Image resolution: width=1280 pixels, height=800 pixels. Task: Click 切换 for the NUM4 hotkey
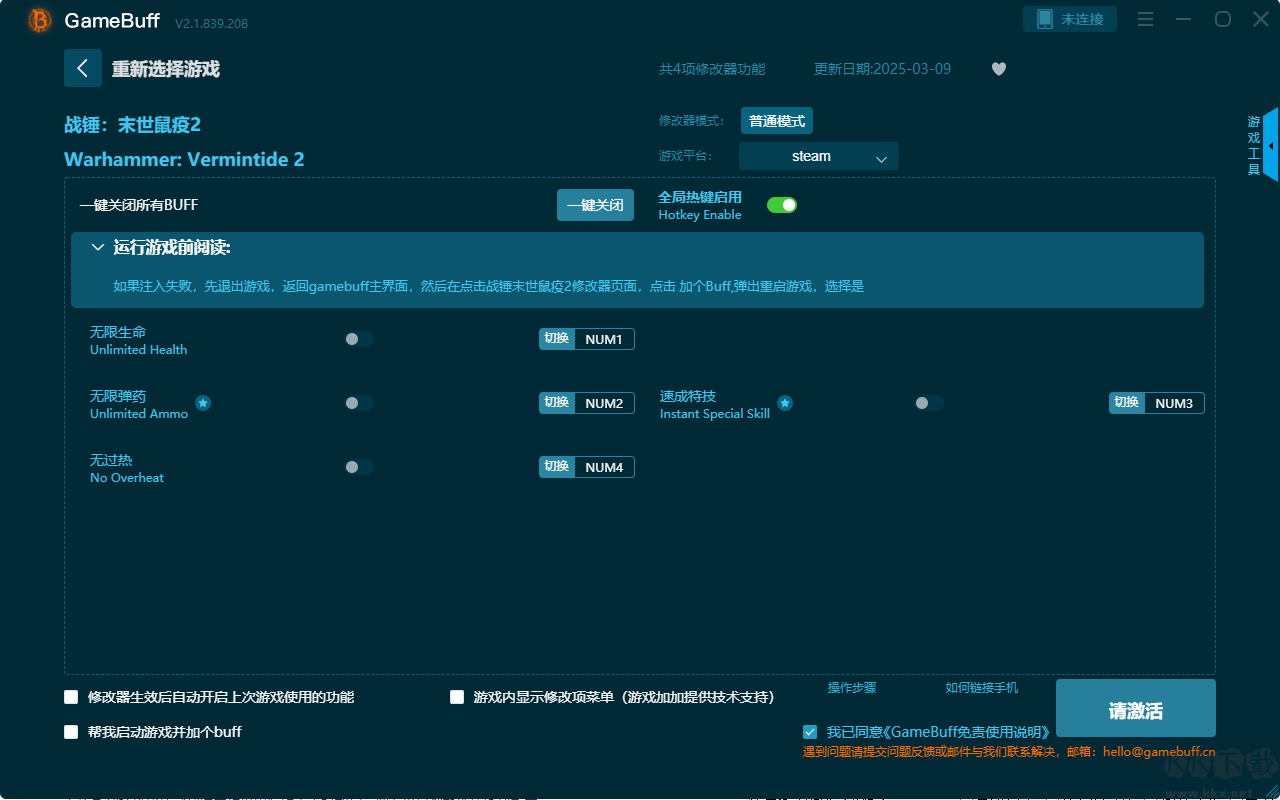(557, 467)
